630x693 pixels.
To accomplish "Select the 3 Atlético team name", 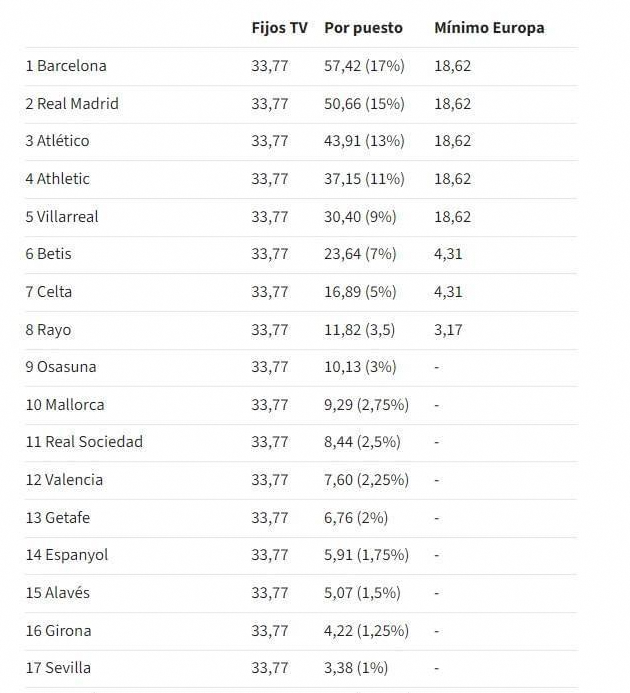I will coord(57,141).
